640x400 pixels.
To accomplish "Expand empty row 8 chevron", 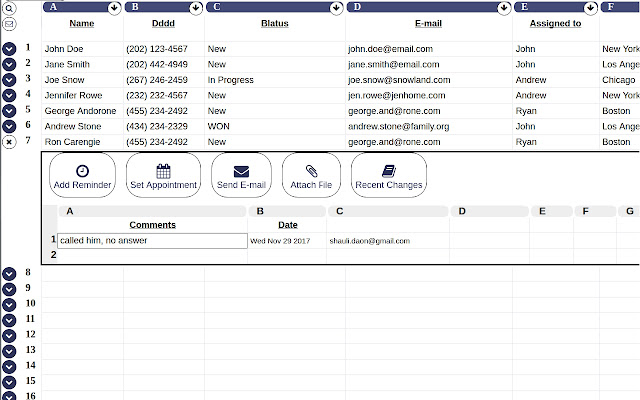I will [x=9, y=273].
